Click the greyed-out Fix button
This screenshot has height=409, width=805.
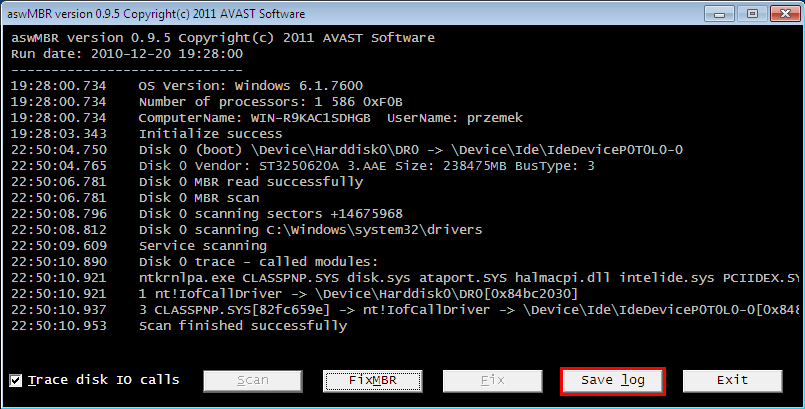[x=492, y=381]
